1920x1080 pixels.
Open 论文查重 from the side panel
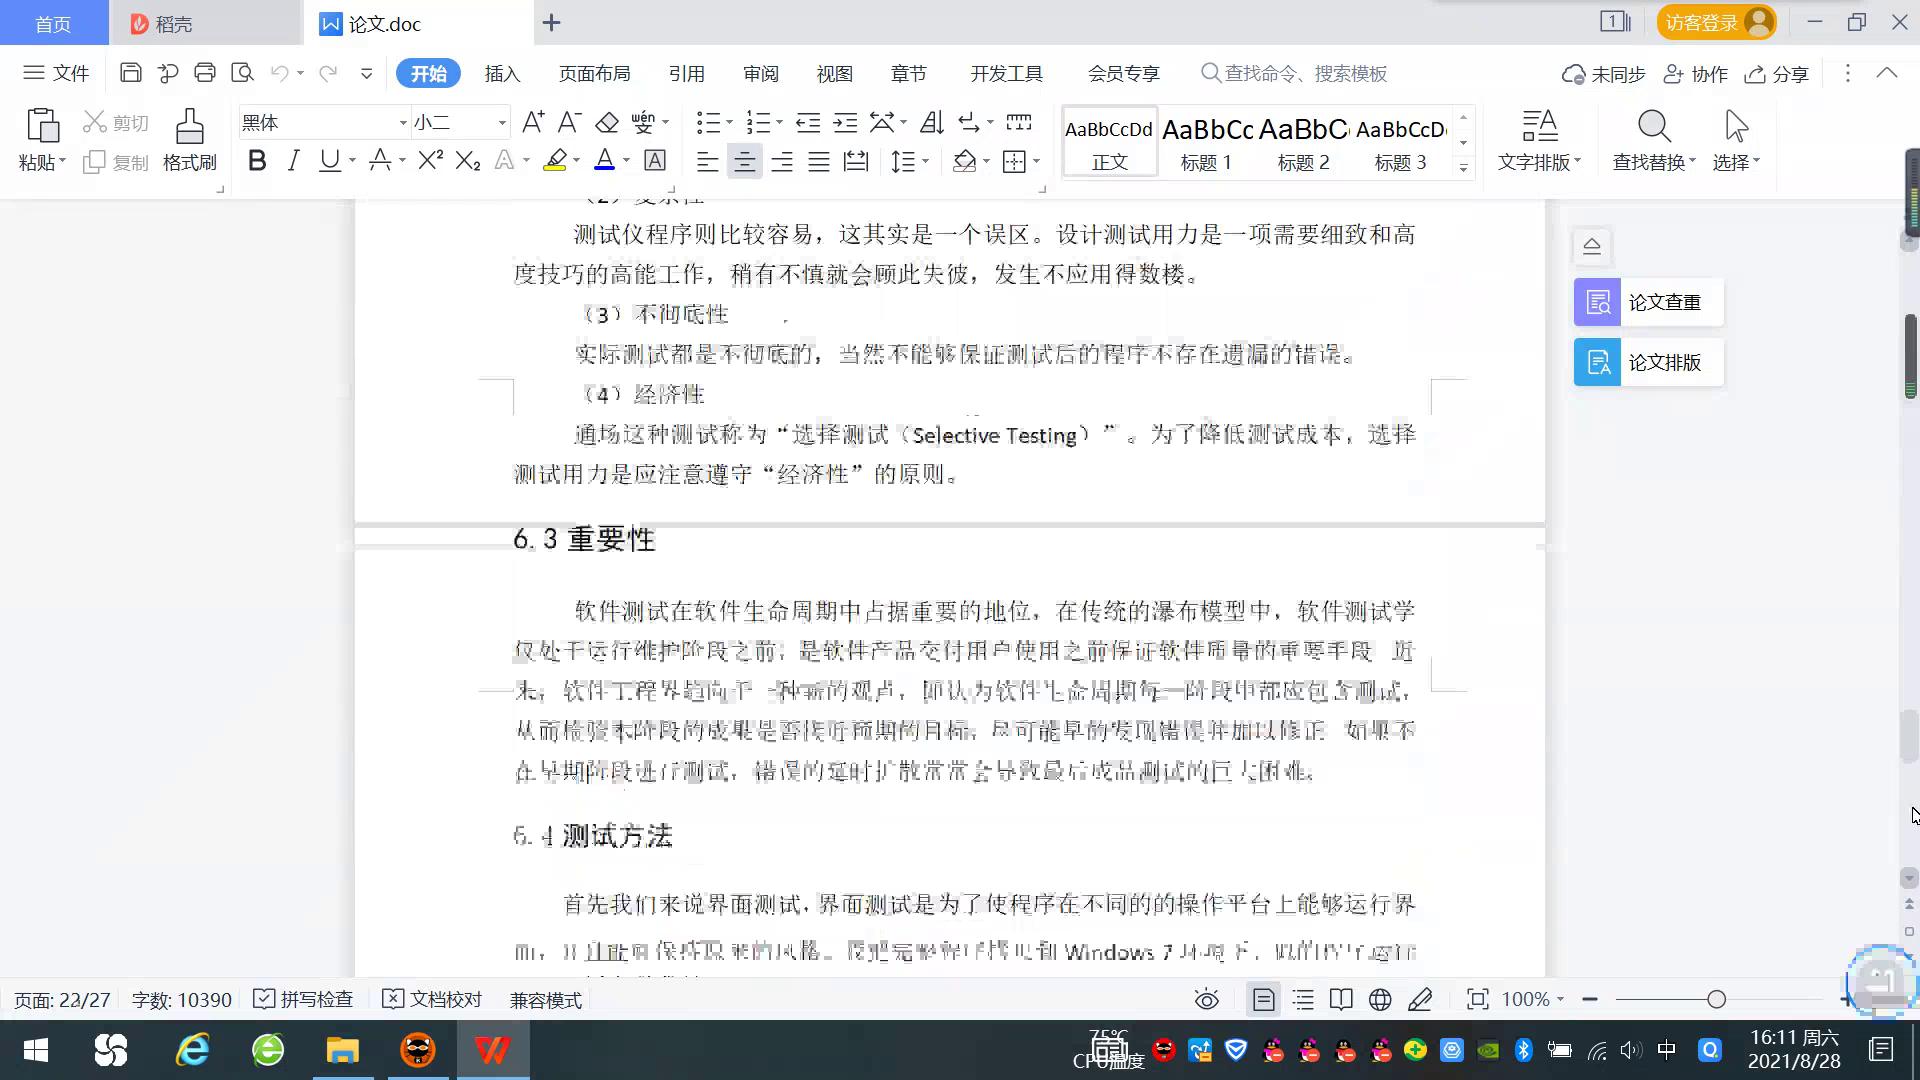1648,302
